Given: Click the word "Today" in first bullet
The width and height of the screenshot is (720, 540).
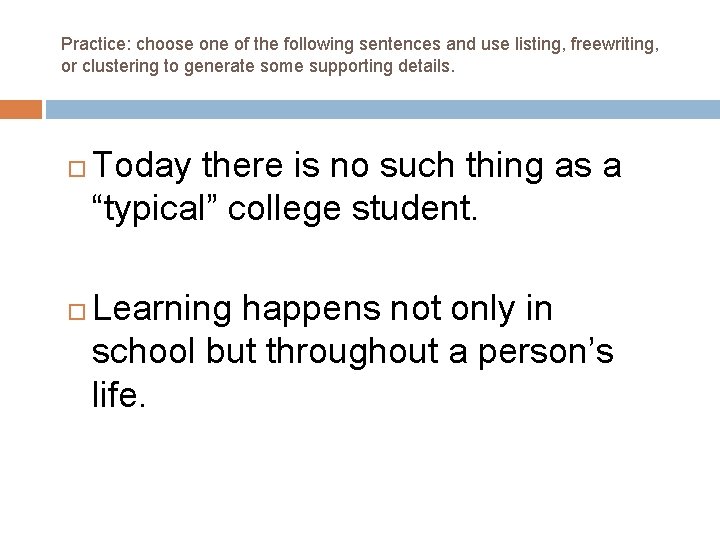Looking at the screenshot, I should (141, 166).
